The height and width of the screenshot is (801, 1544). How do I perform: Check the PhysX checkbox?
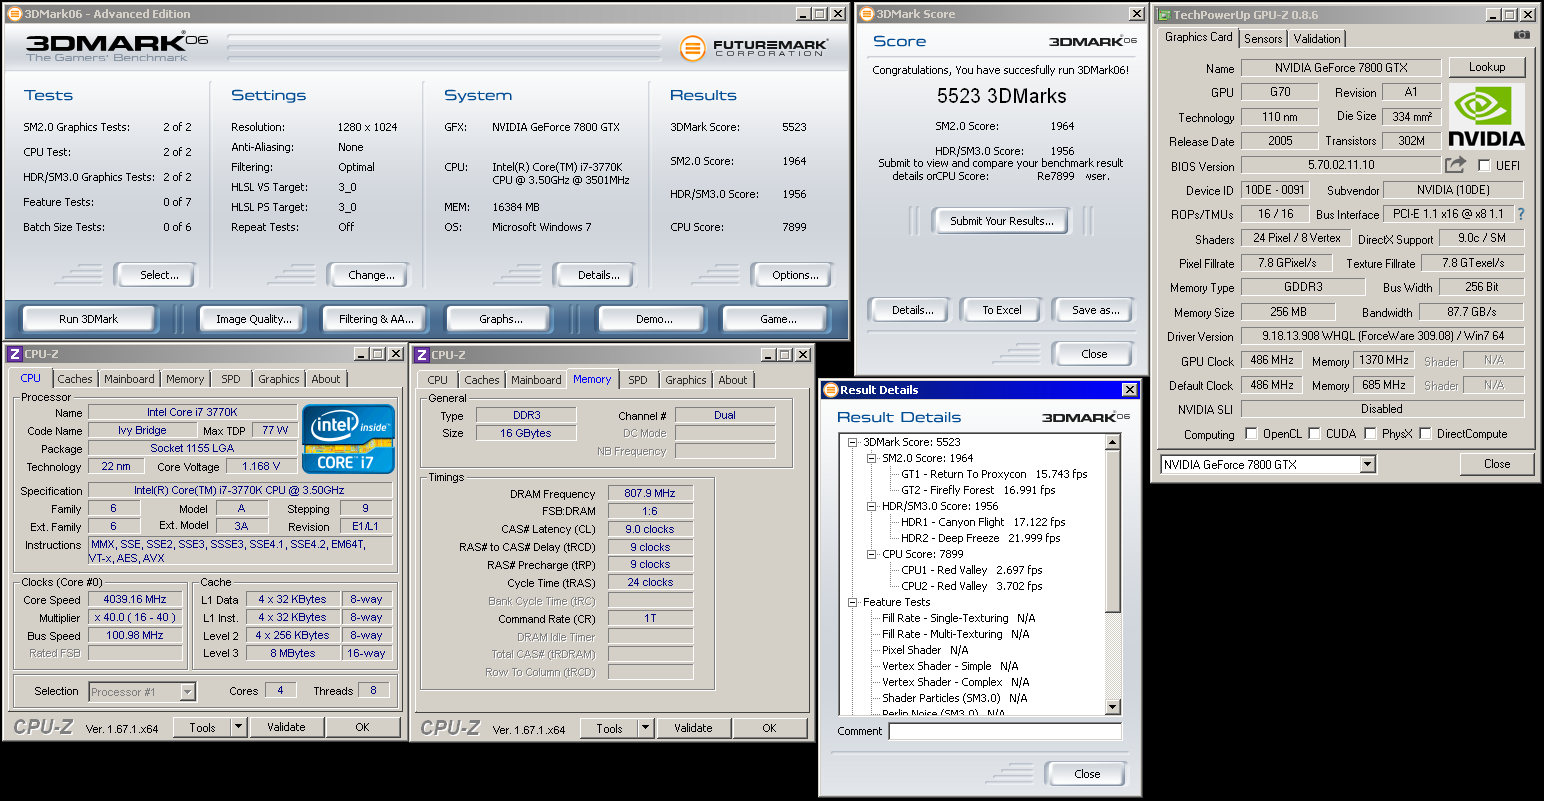pyautogui.click(x=1369, y=434)
